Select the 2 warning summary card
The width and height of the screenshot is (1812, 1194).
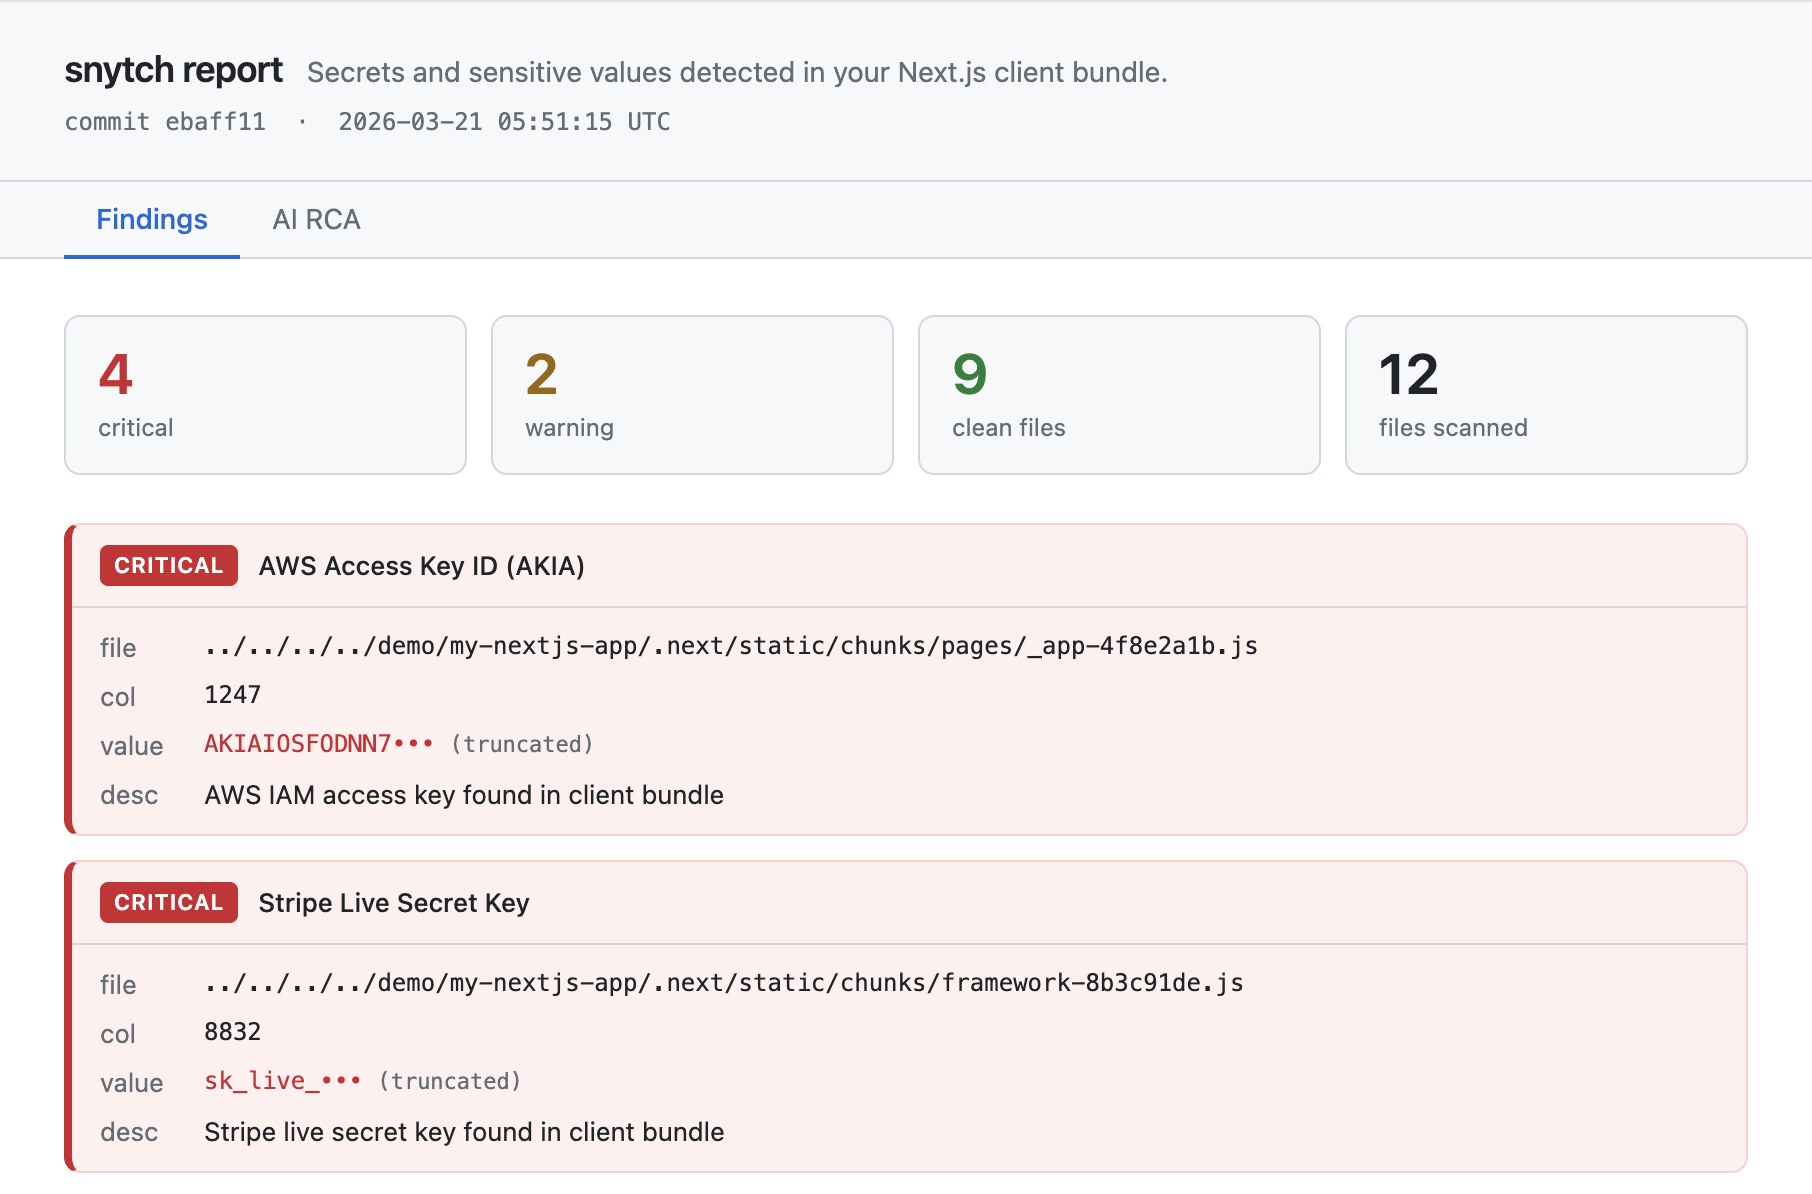691,394
